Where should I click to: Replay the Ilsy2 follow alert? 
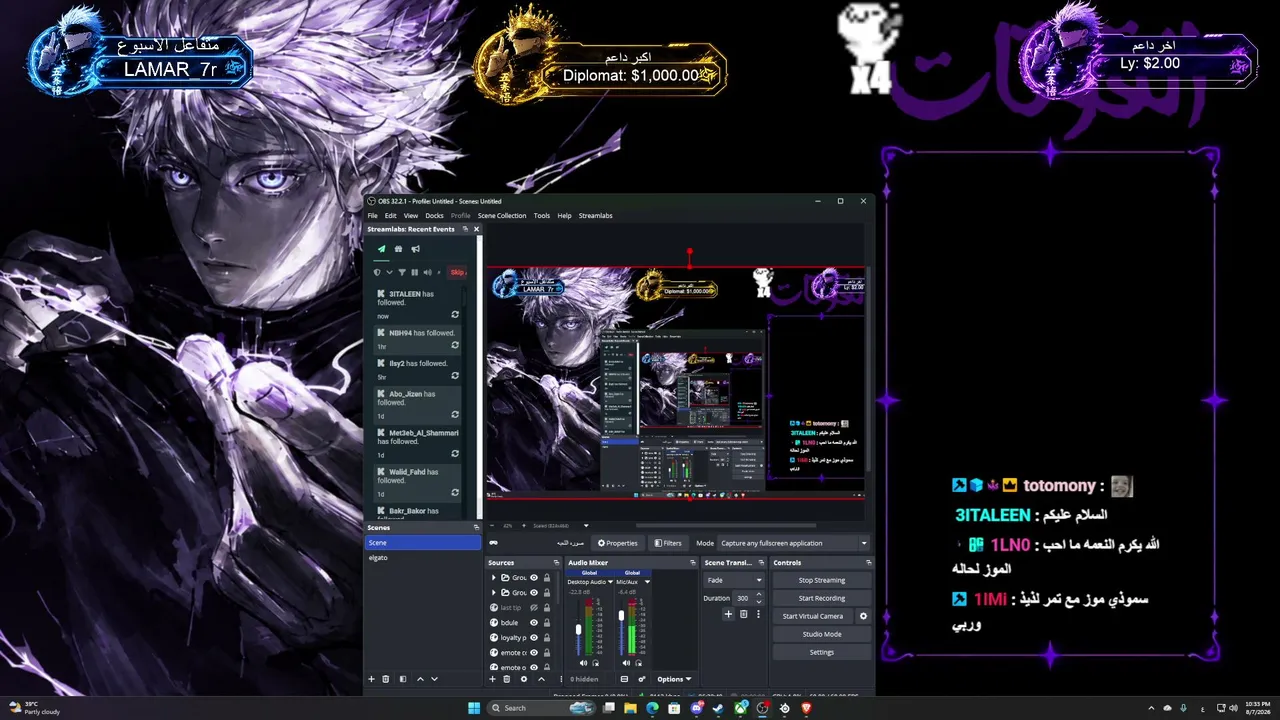point(455,377)
